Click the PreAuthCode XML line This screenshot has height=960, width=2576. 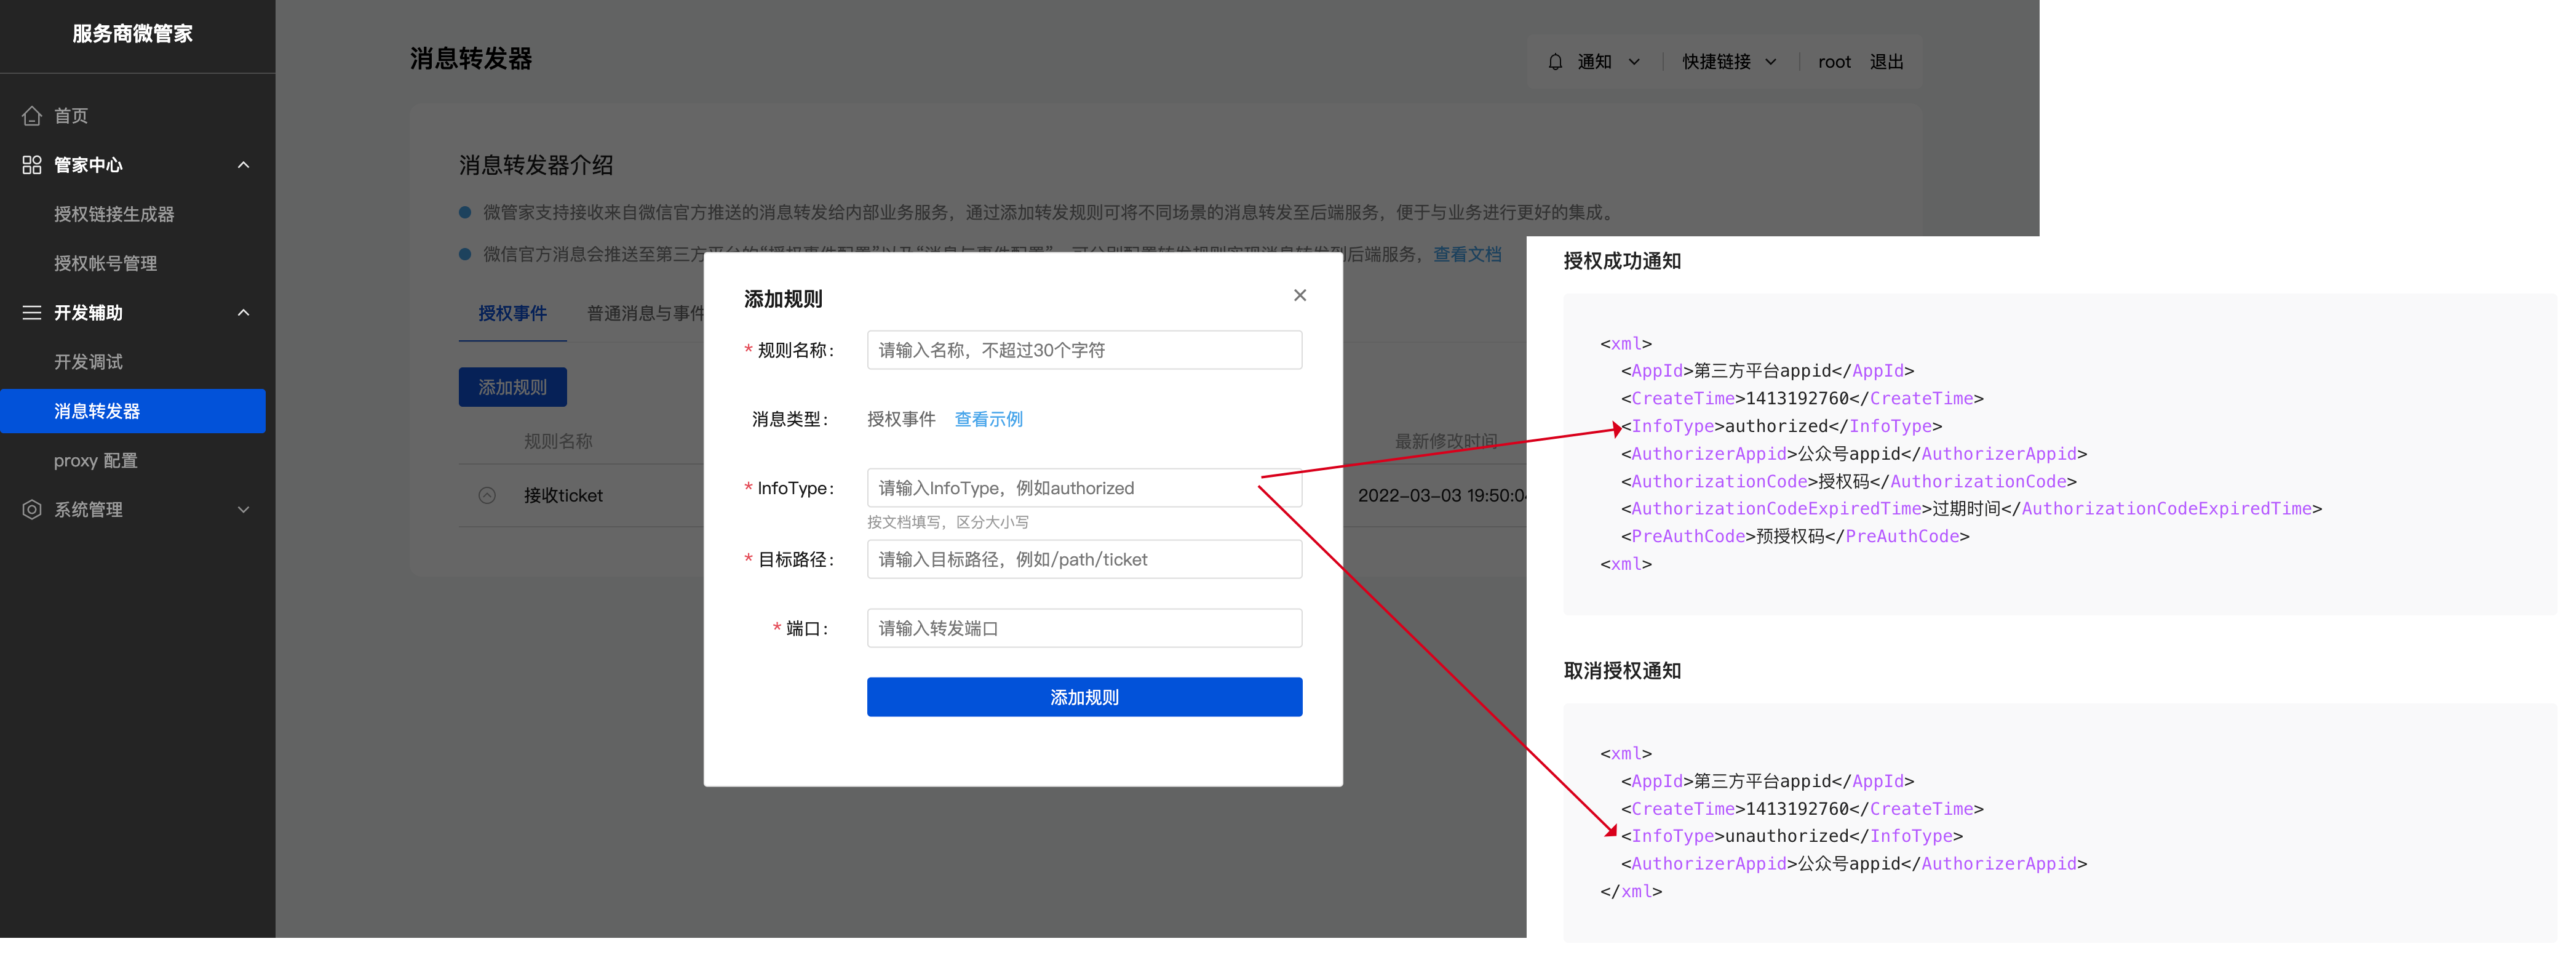[1795, 536]
